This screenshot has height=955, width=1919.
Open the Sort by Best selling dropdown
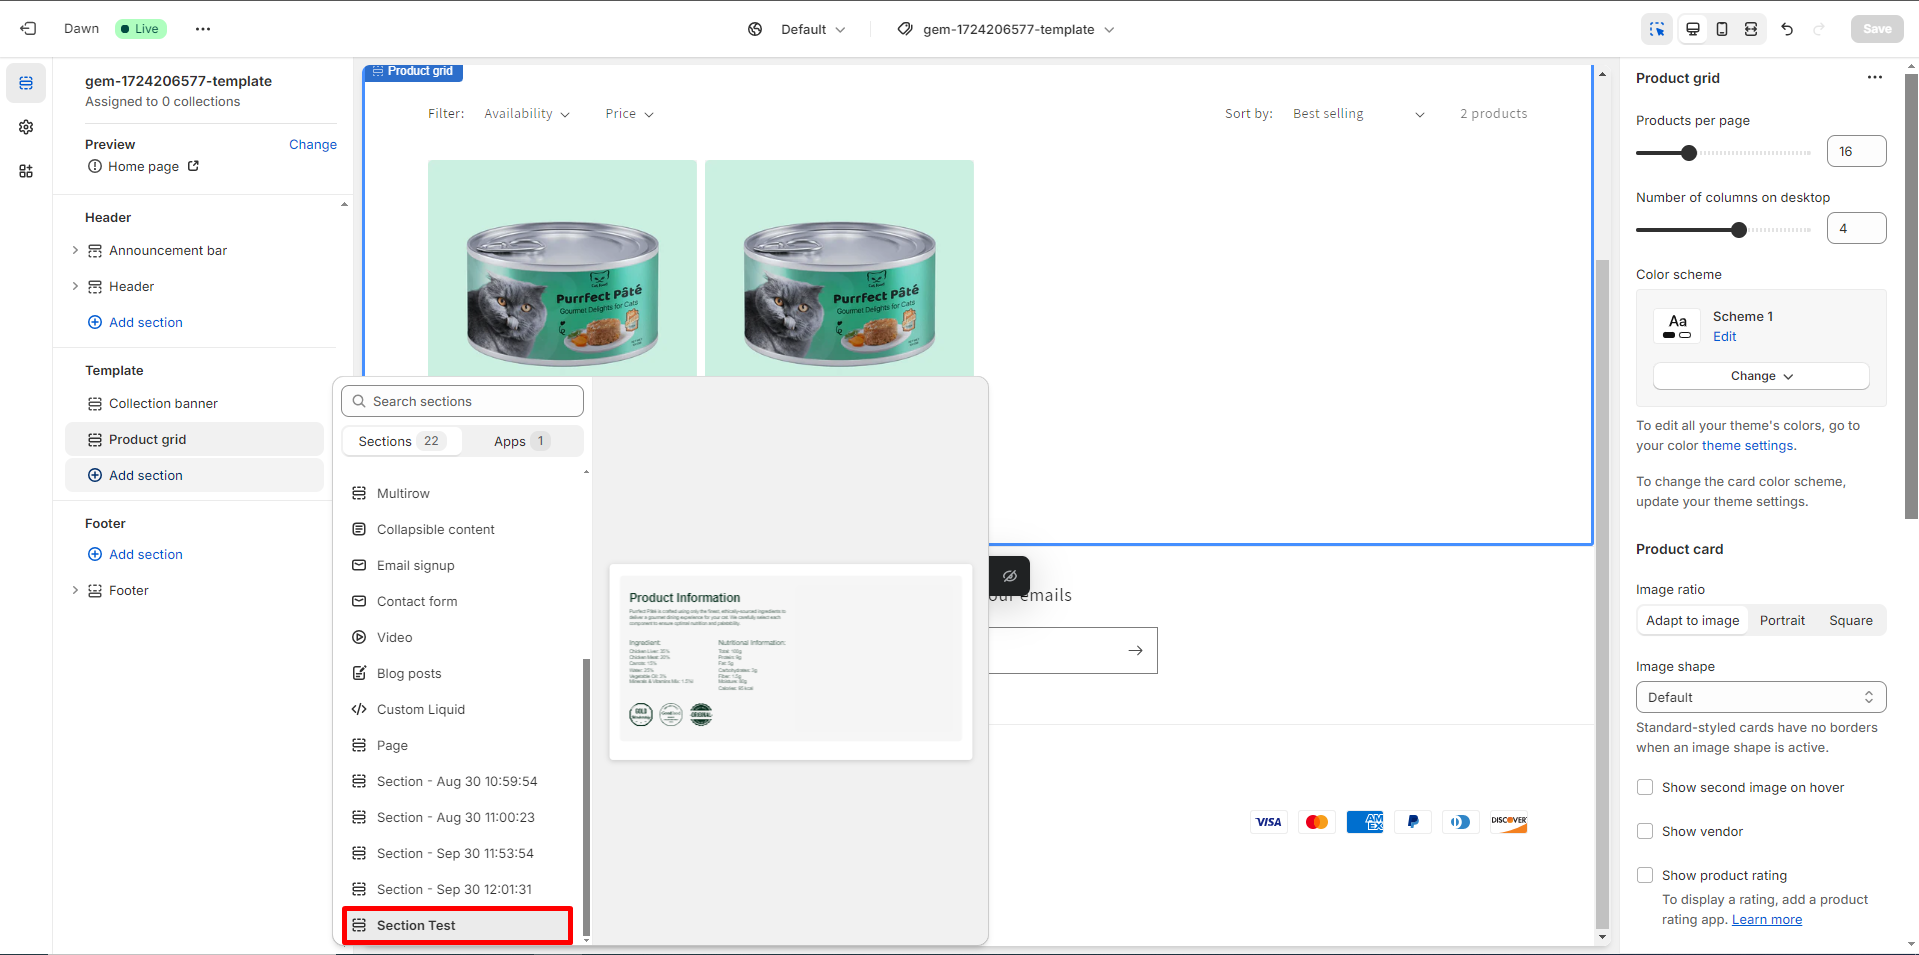1357,113
